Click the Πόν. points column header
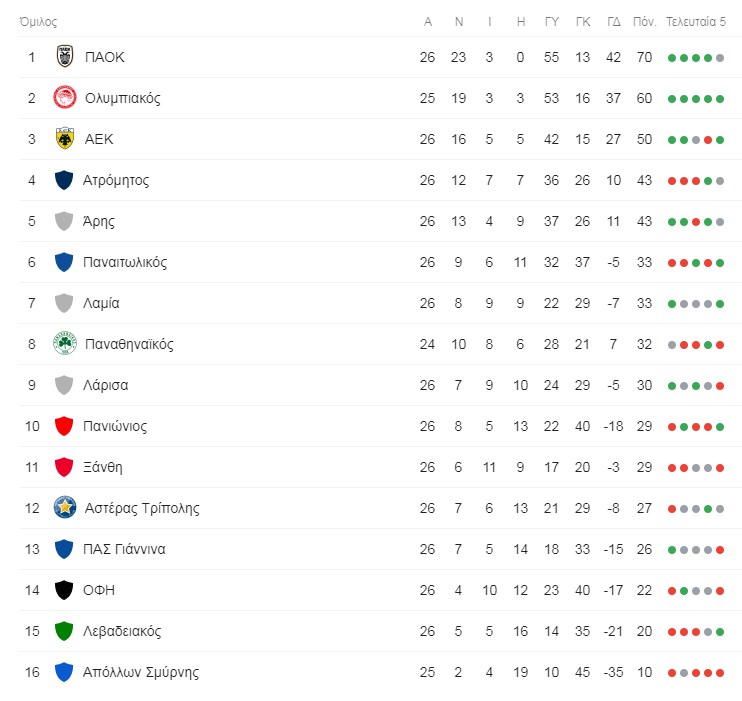The image size is (742, 701). [x=644, y=22]
